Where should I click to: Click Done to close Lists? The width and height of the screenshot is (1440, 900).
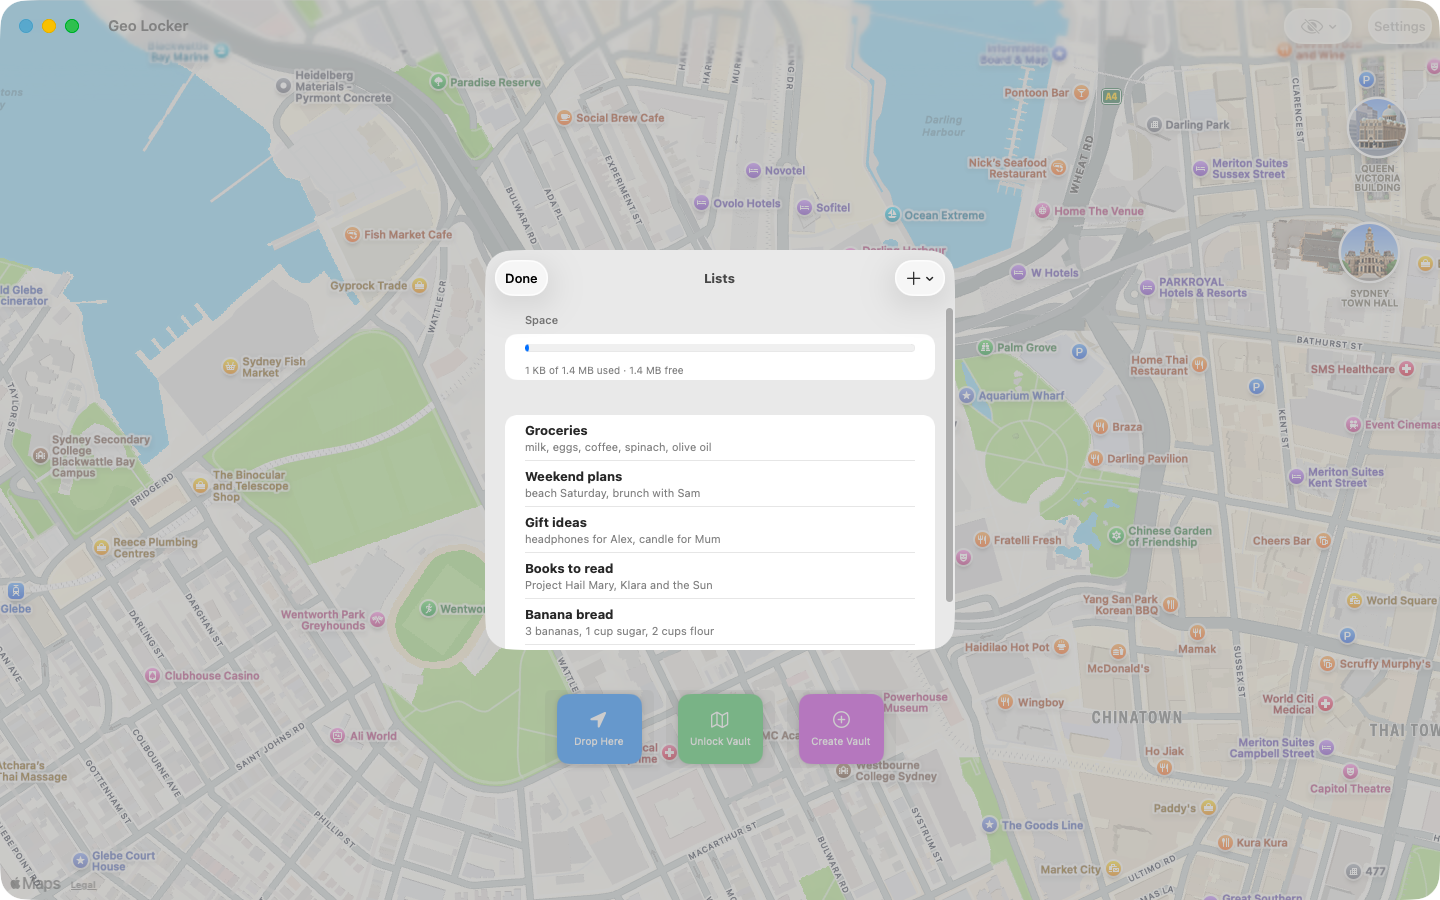click(521, 279)
